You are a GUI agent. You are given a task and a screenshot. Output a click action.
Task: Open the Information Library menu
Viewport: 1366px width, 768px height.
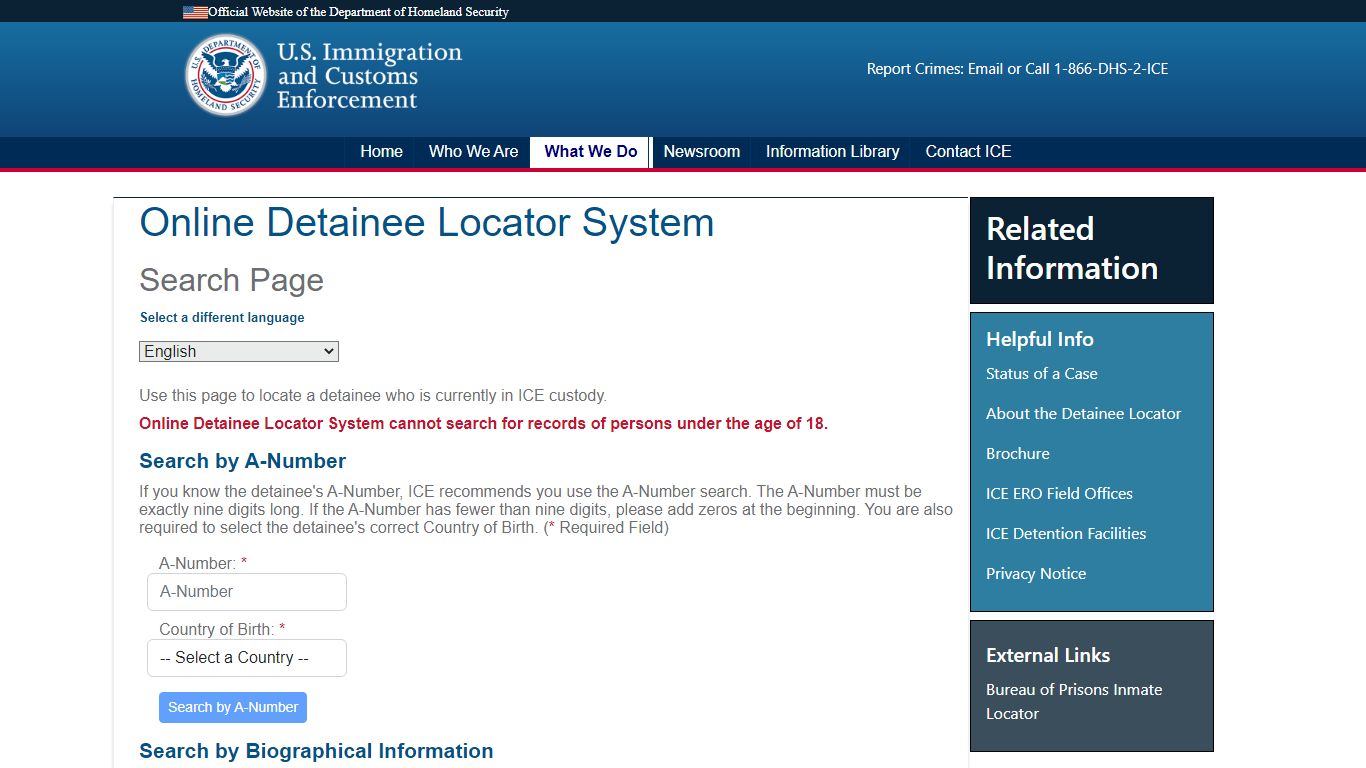[x=832, y=152]
